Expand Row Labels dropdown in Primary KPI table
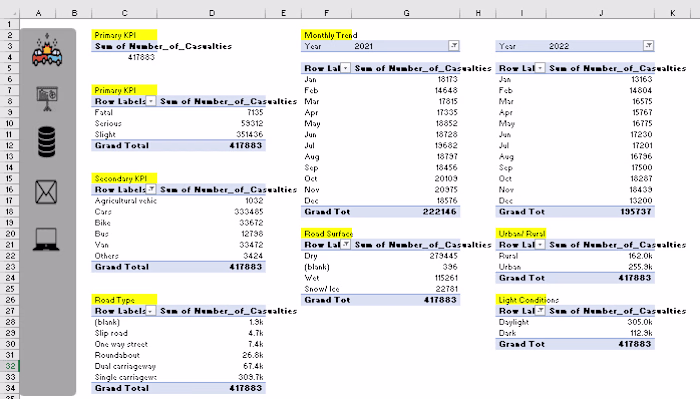 coord(151,101)
